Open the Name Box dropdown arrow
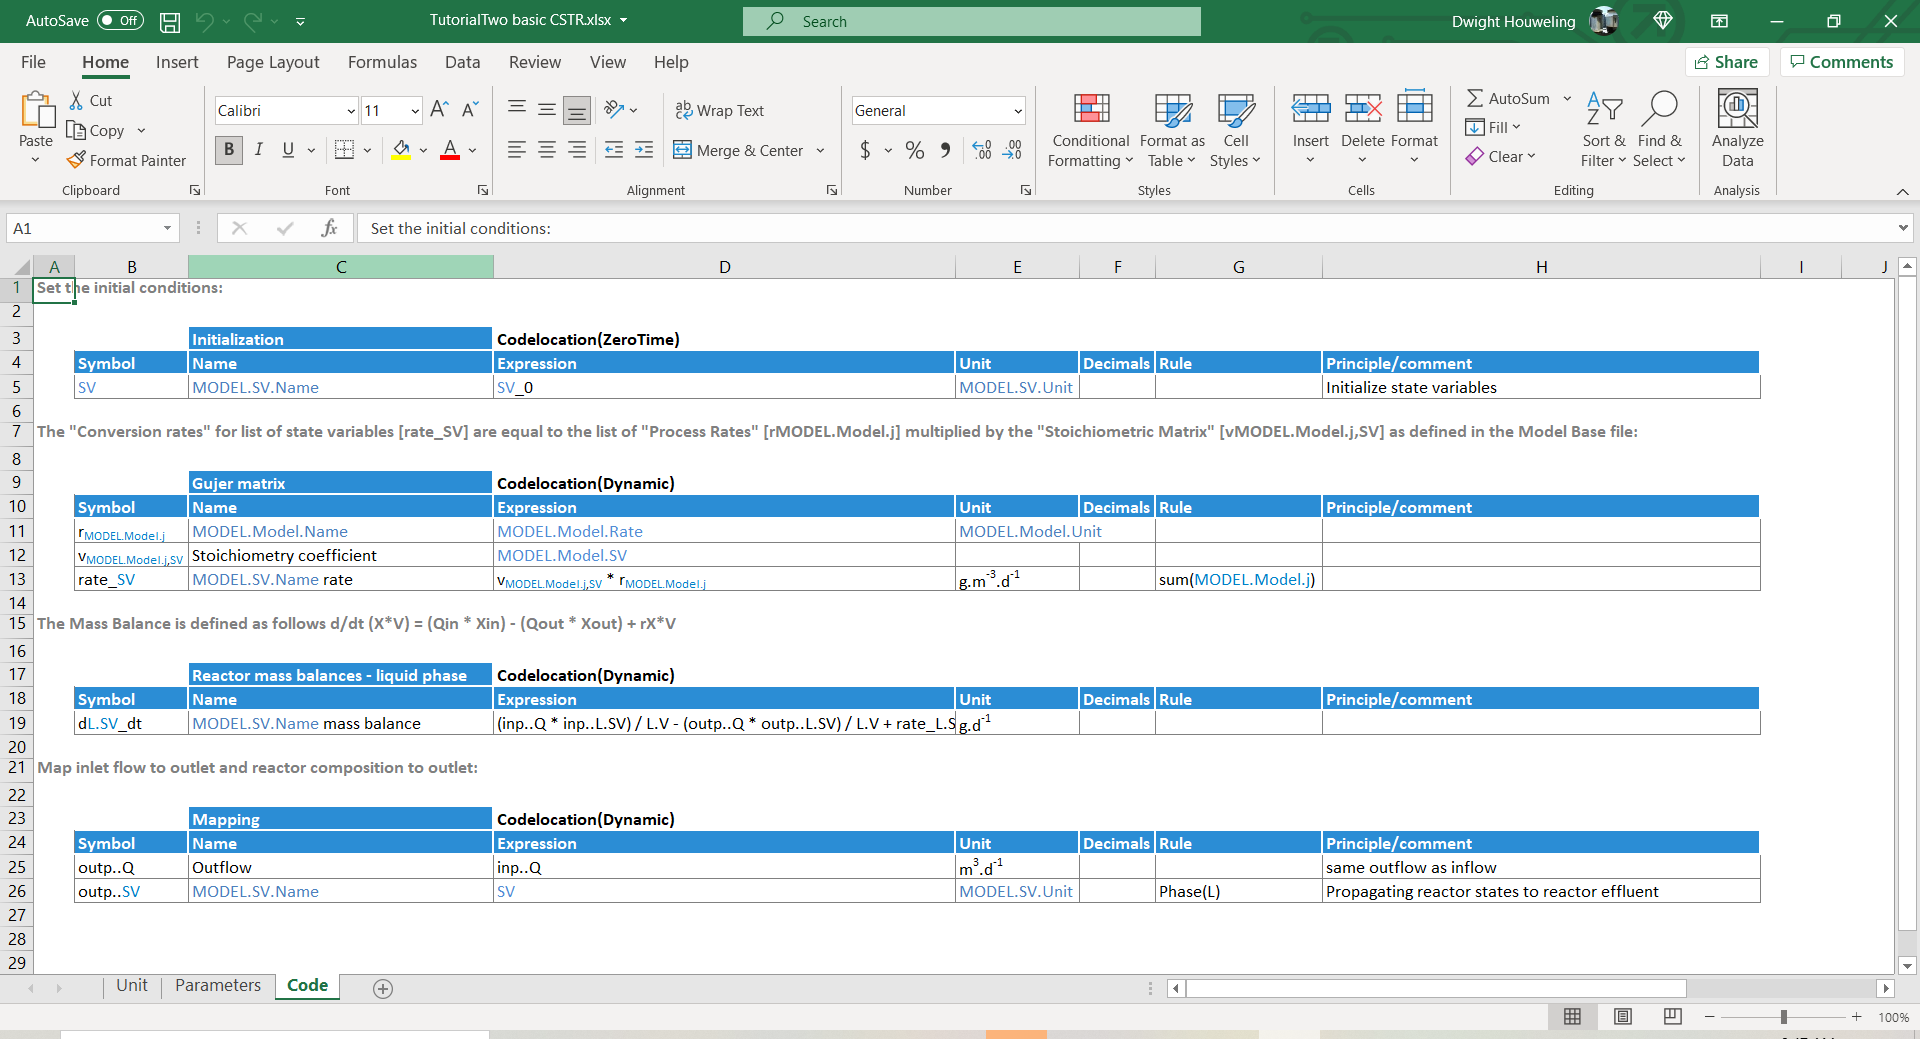The width and height of the screenshot is (1920, 1039). coord(167,228)
